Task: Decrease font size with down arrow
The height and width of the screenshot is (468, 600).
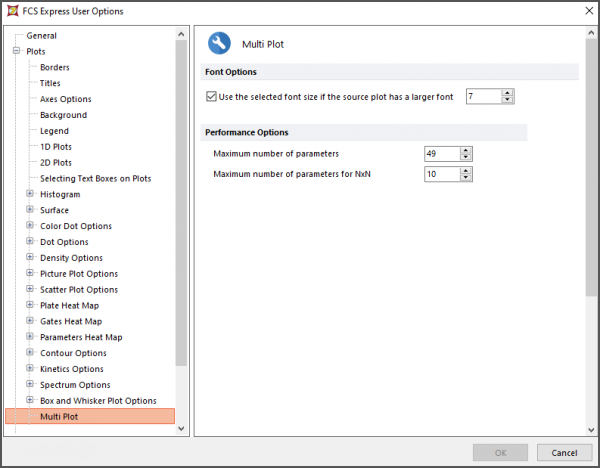Action: pos(507,100)
